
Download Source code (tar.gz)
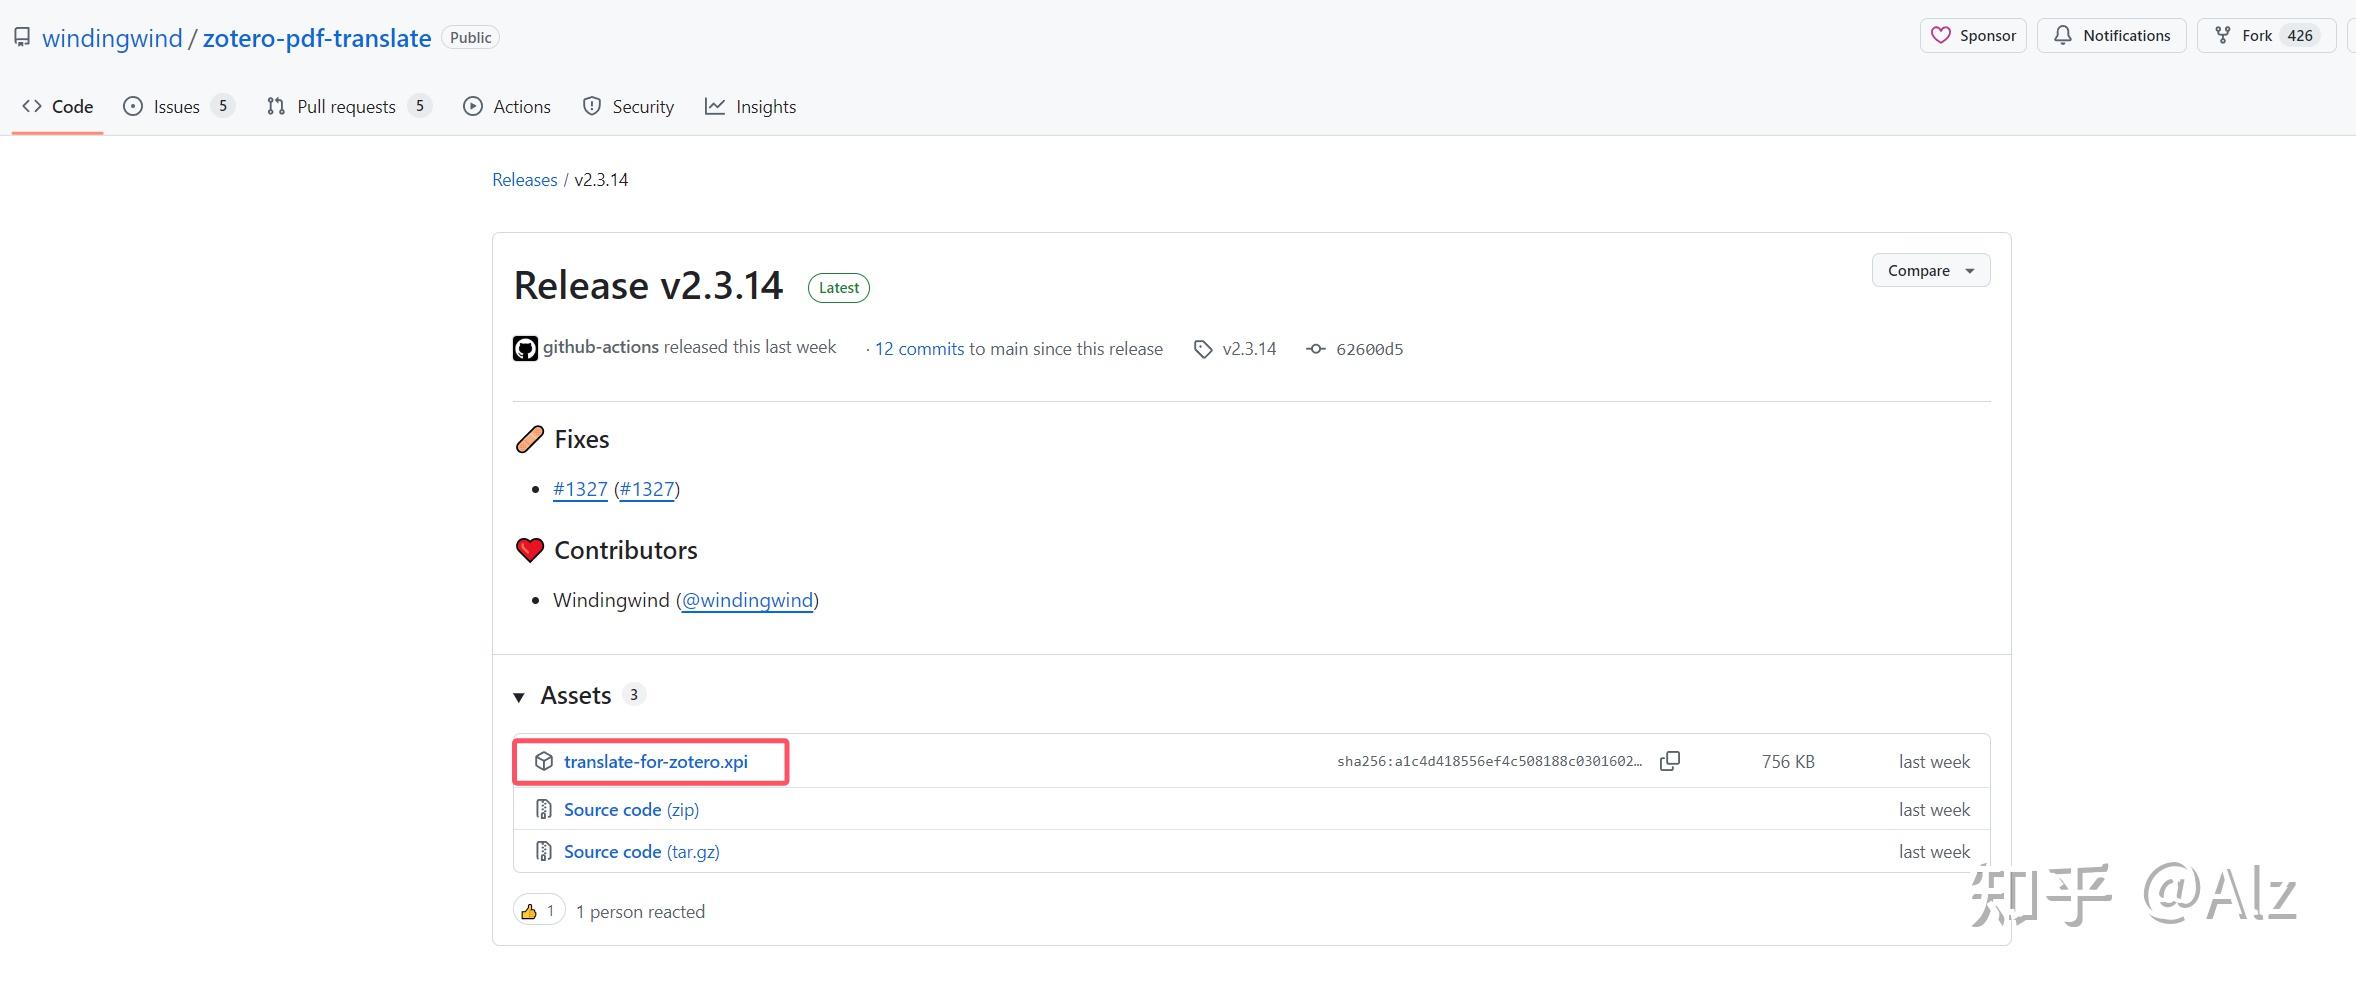coord(641,852)
